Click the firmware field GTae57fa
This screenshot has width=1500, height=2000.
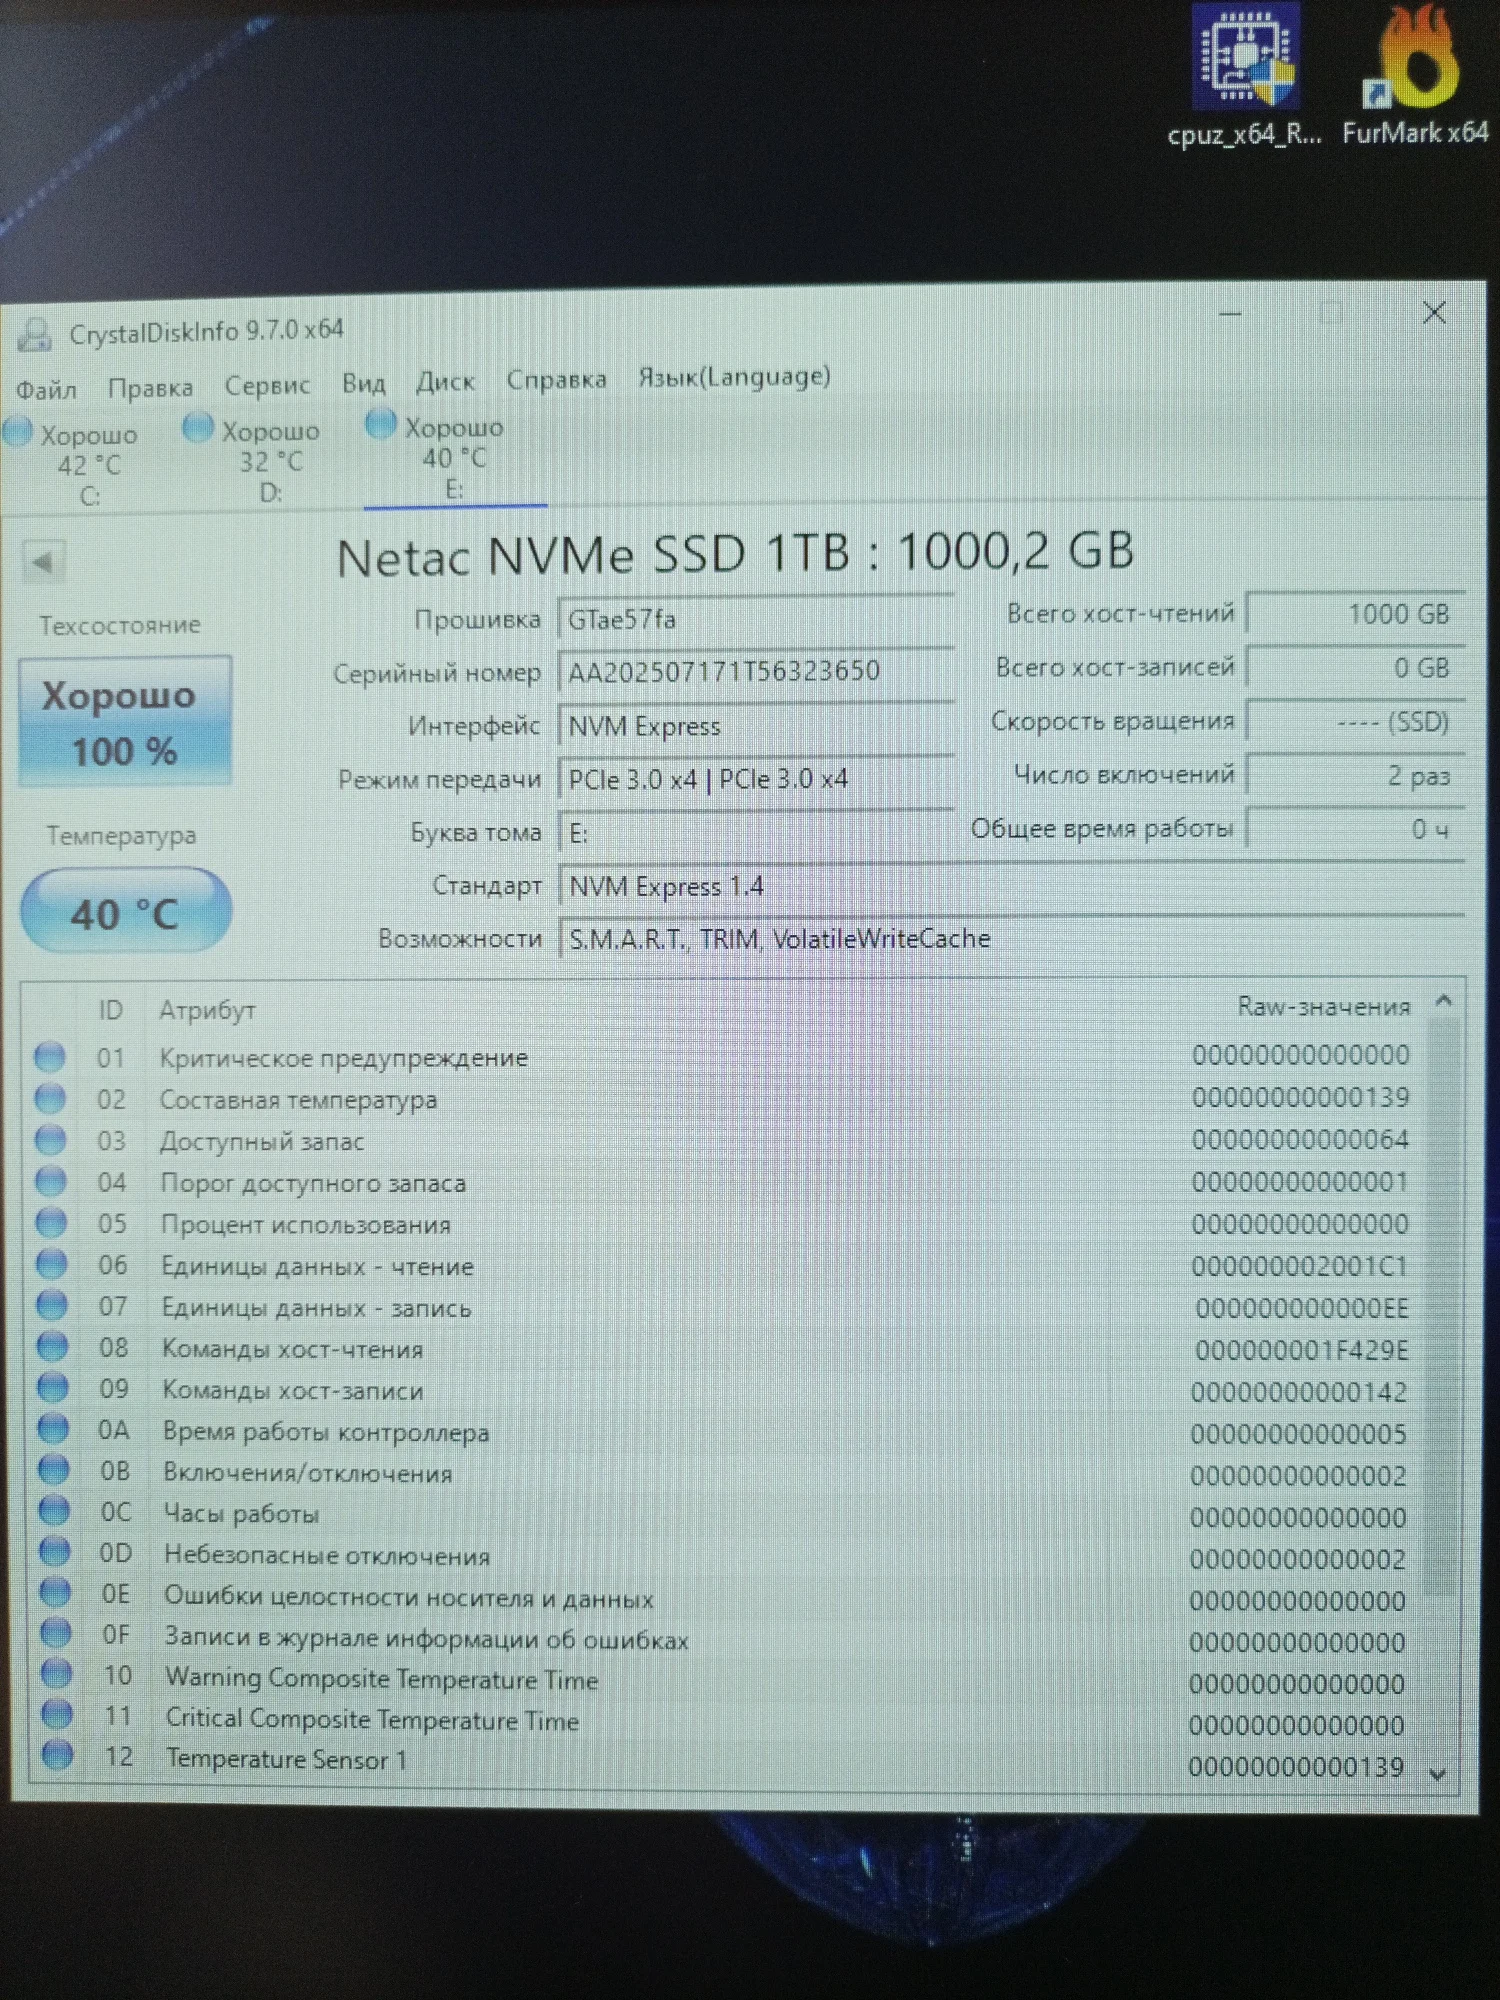[756, 619]
